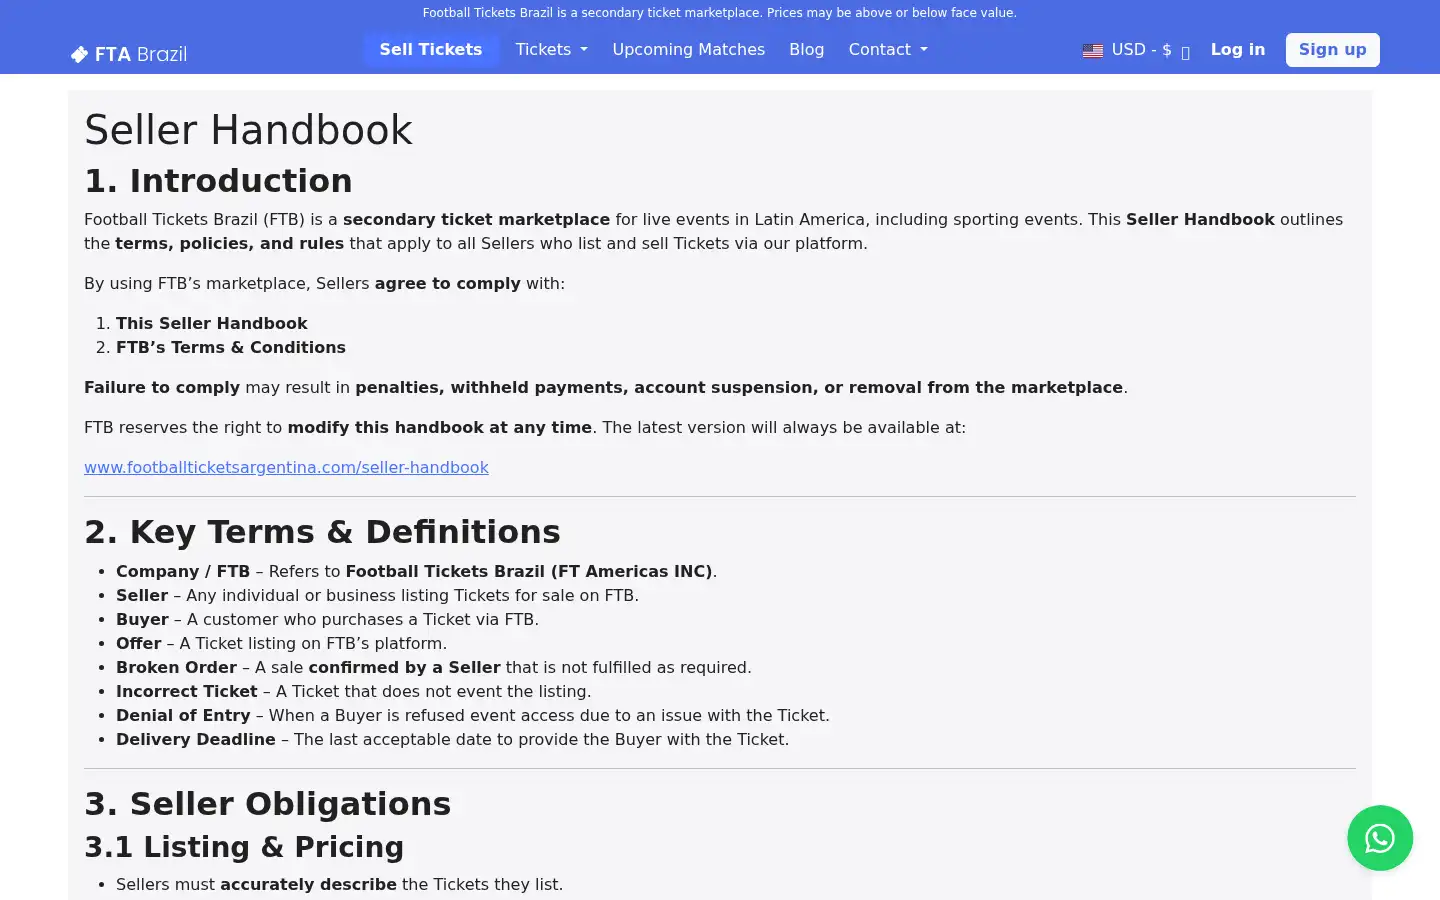
Task: Click the 'agree to comply' sentence
Action: 324,283
